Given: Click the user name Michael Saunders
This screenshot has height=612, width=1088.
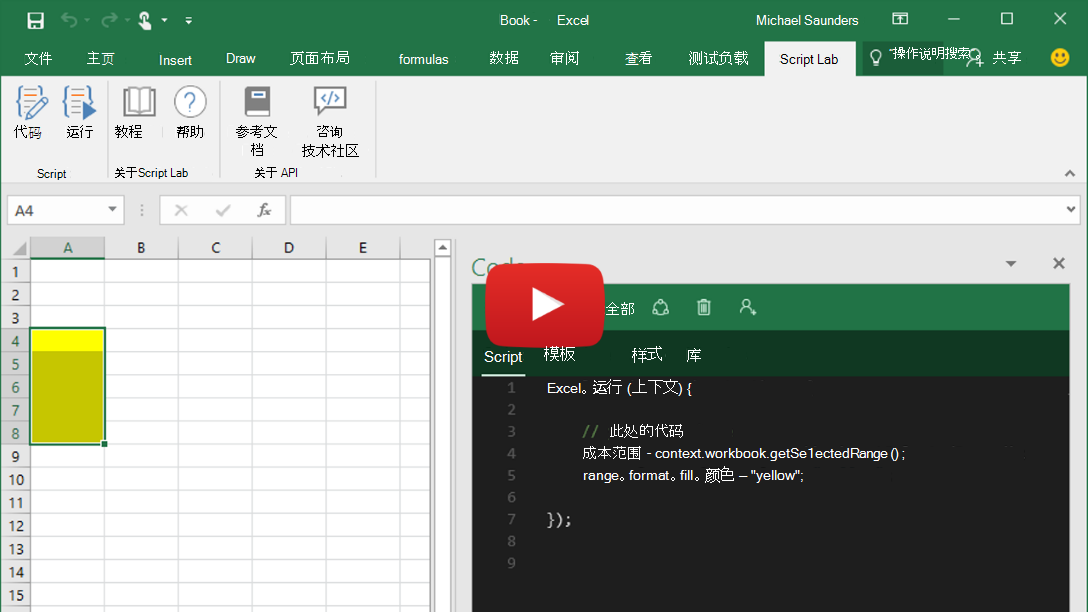Looking at the screenshot, I should click(x=807, y=20).
